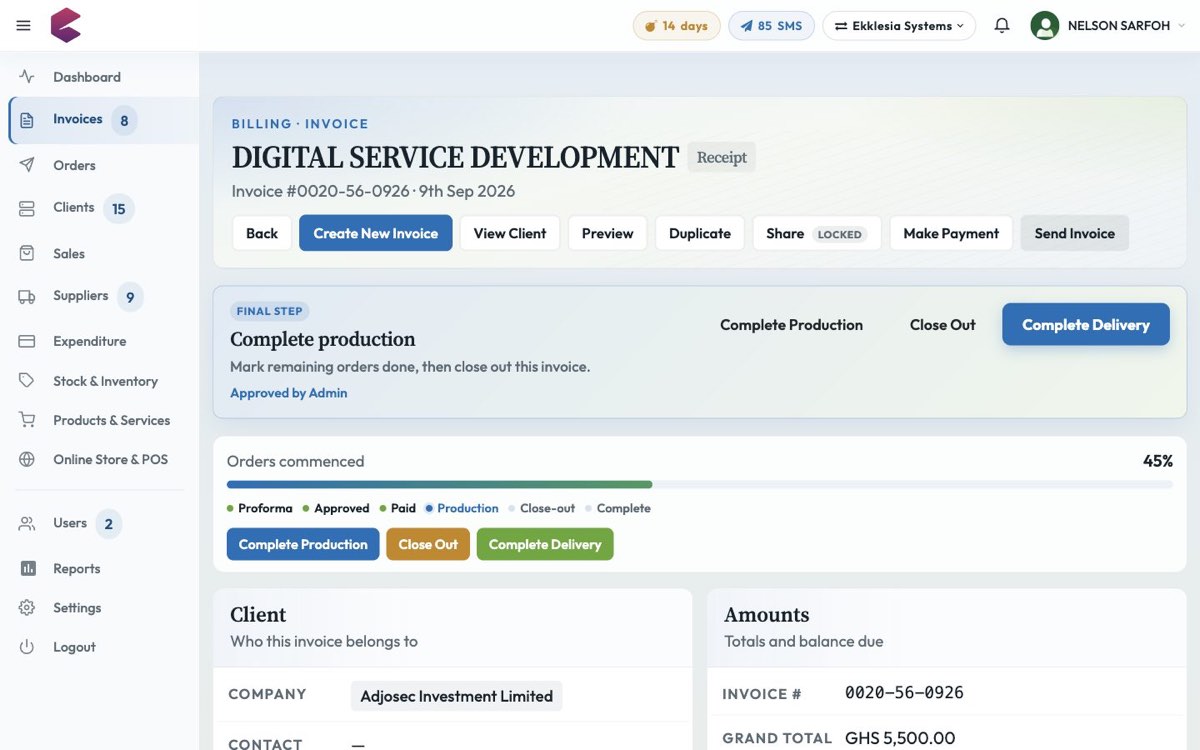Click the Proforma stage label
The image size is (1200, 750).
[x=265, y=508]
